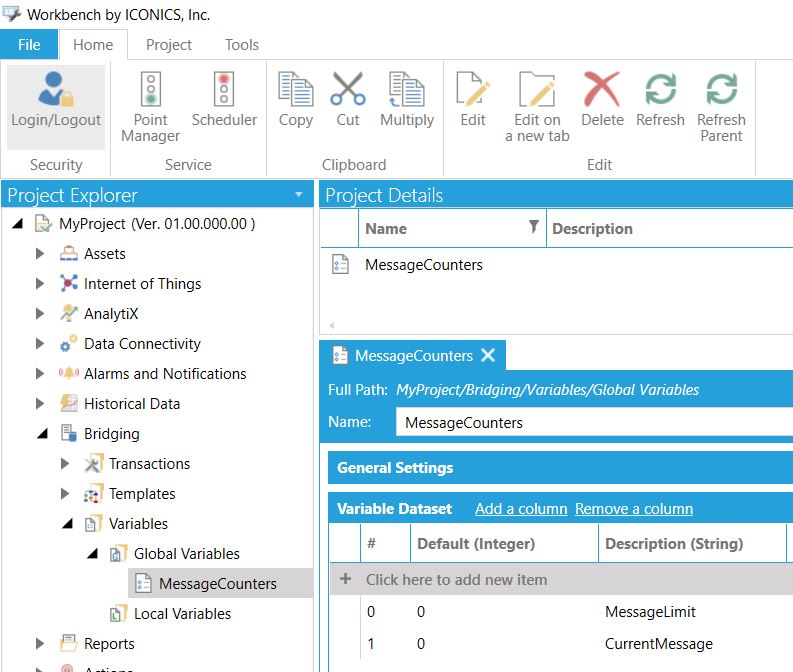Collapse the MyProject root node
Image resolution: width=793 pixels, height=672 pixels.
pyautogui.click(x=18, y=223)
